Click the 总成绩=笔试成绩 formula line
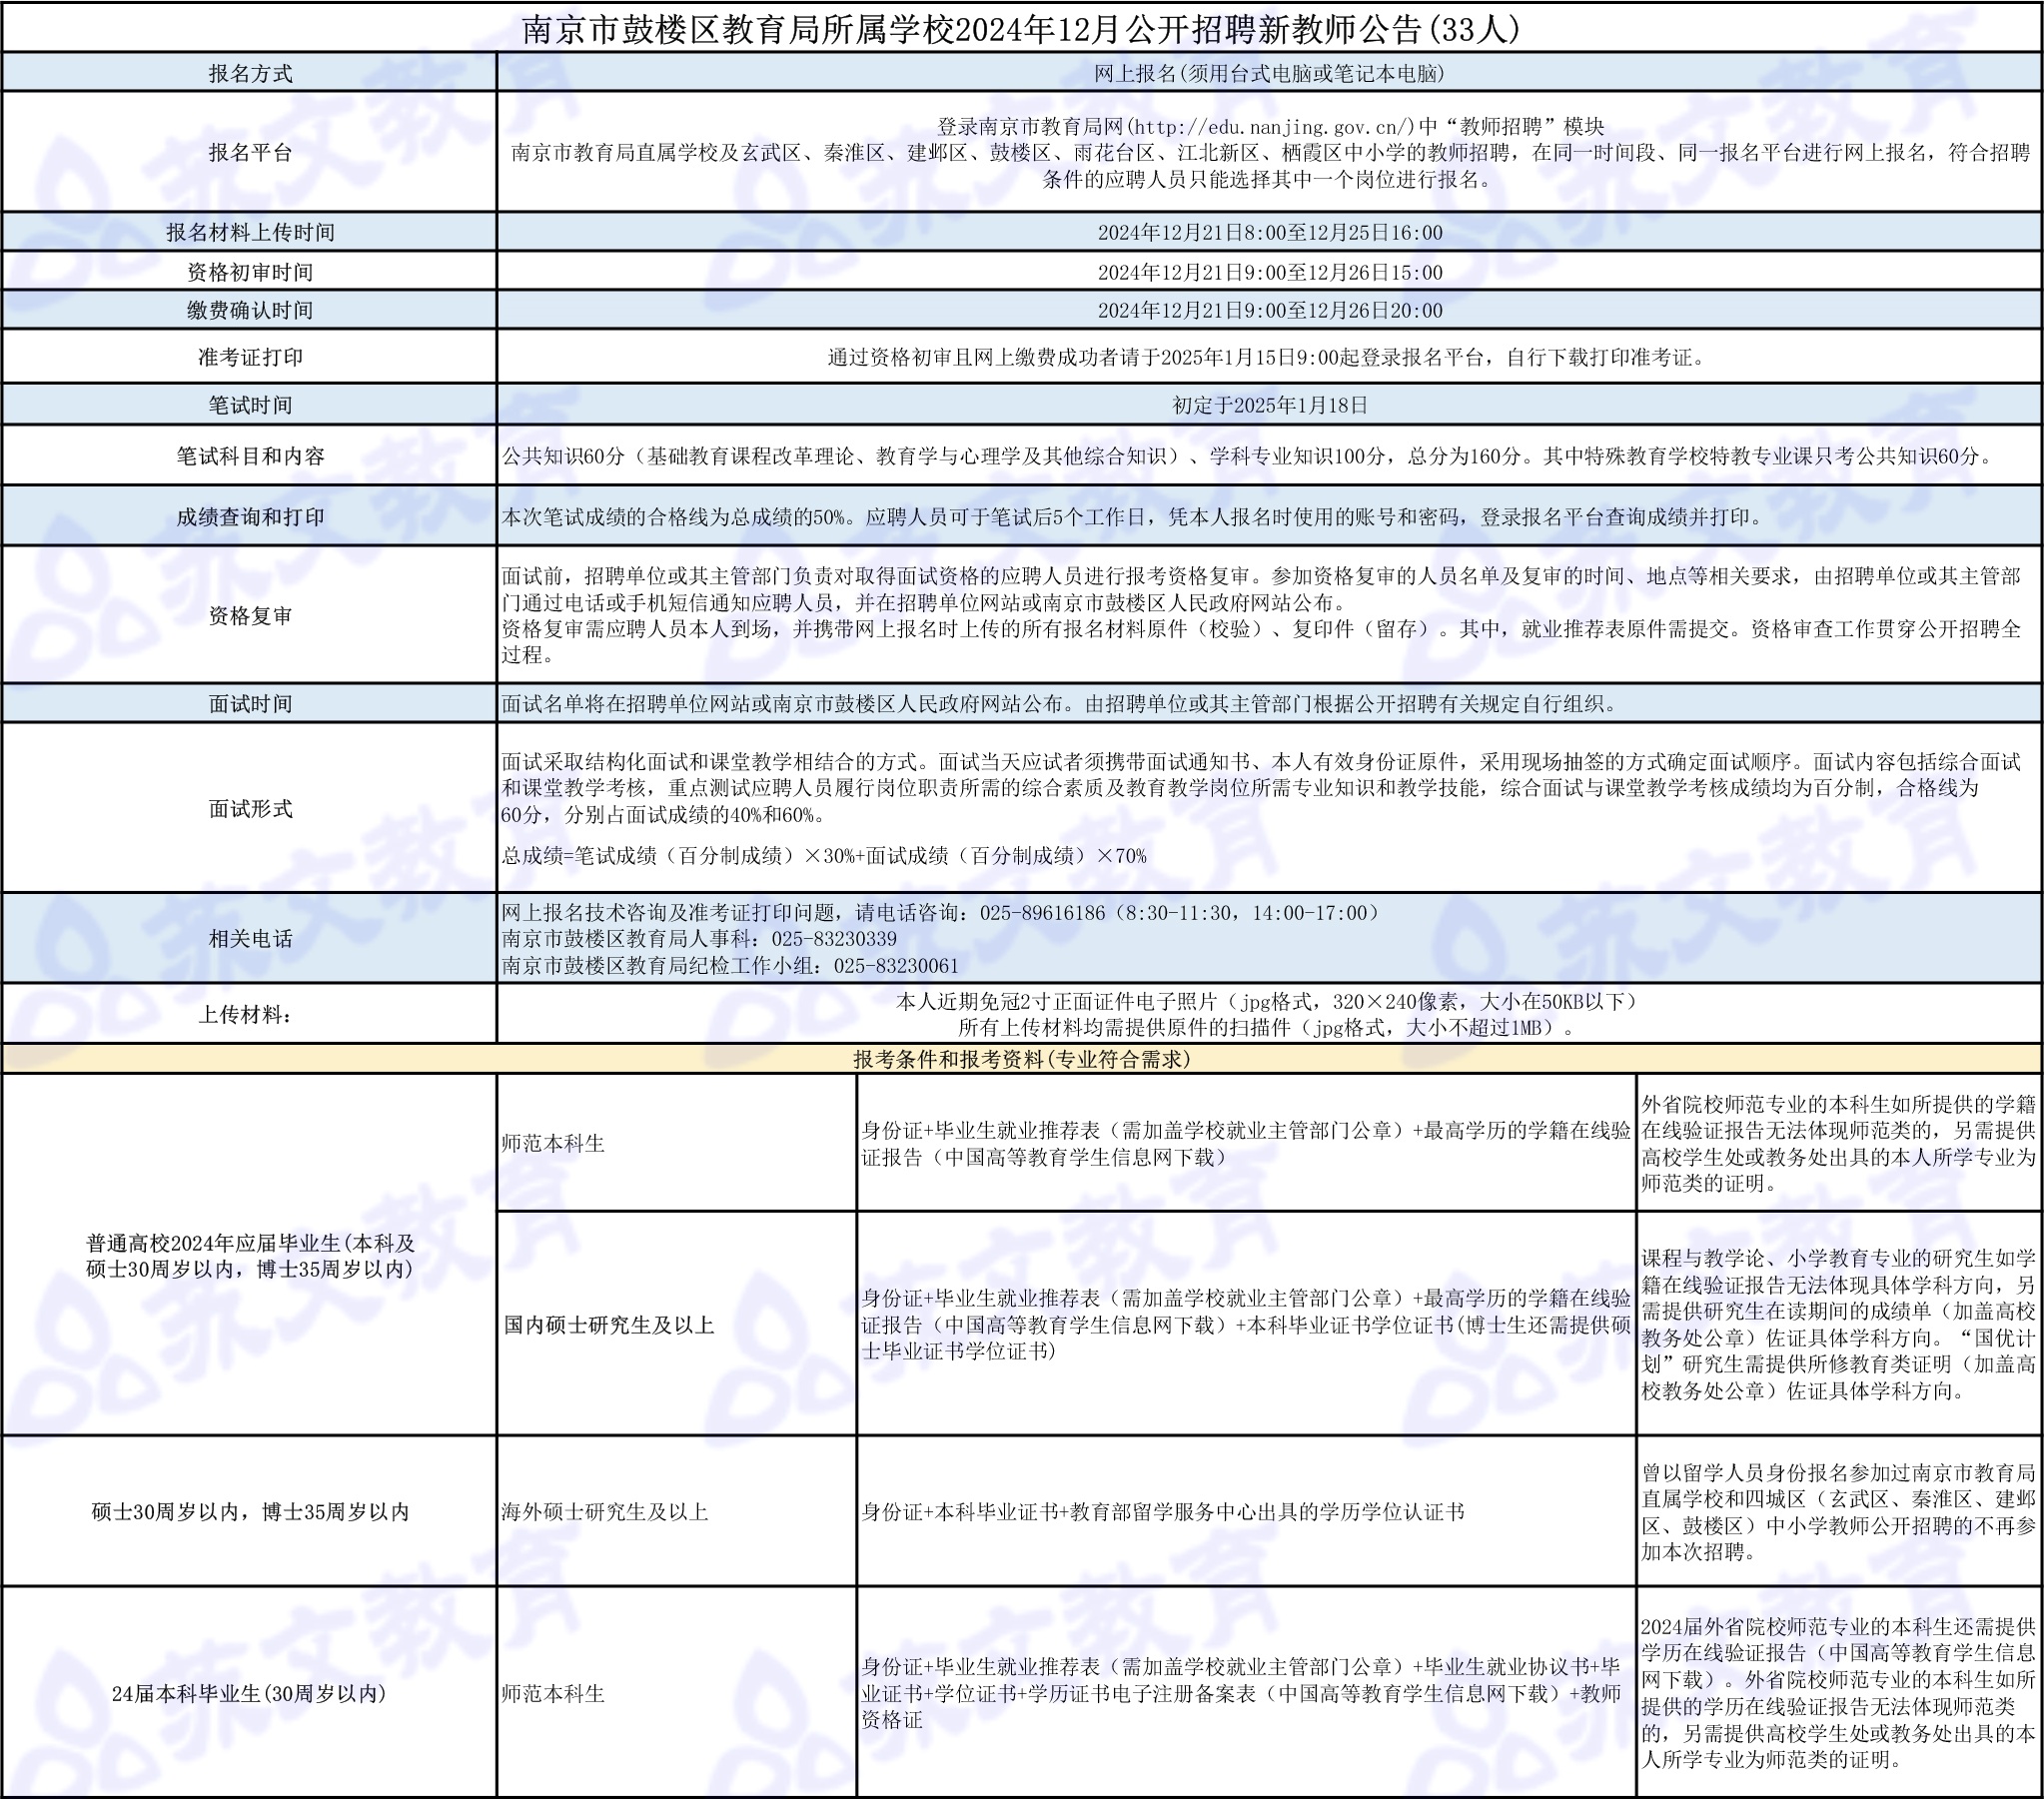 [823, 856]
